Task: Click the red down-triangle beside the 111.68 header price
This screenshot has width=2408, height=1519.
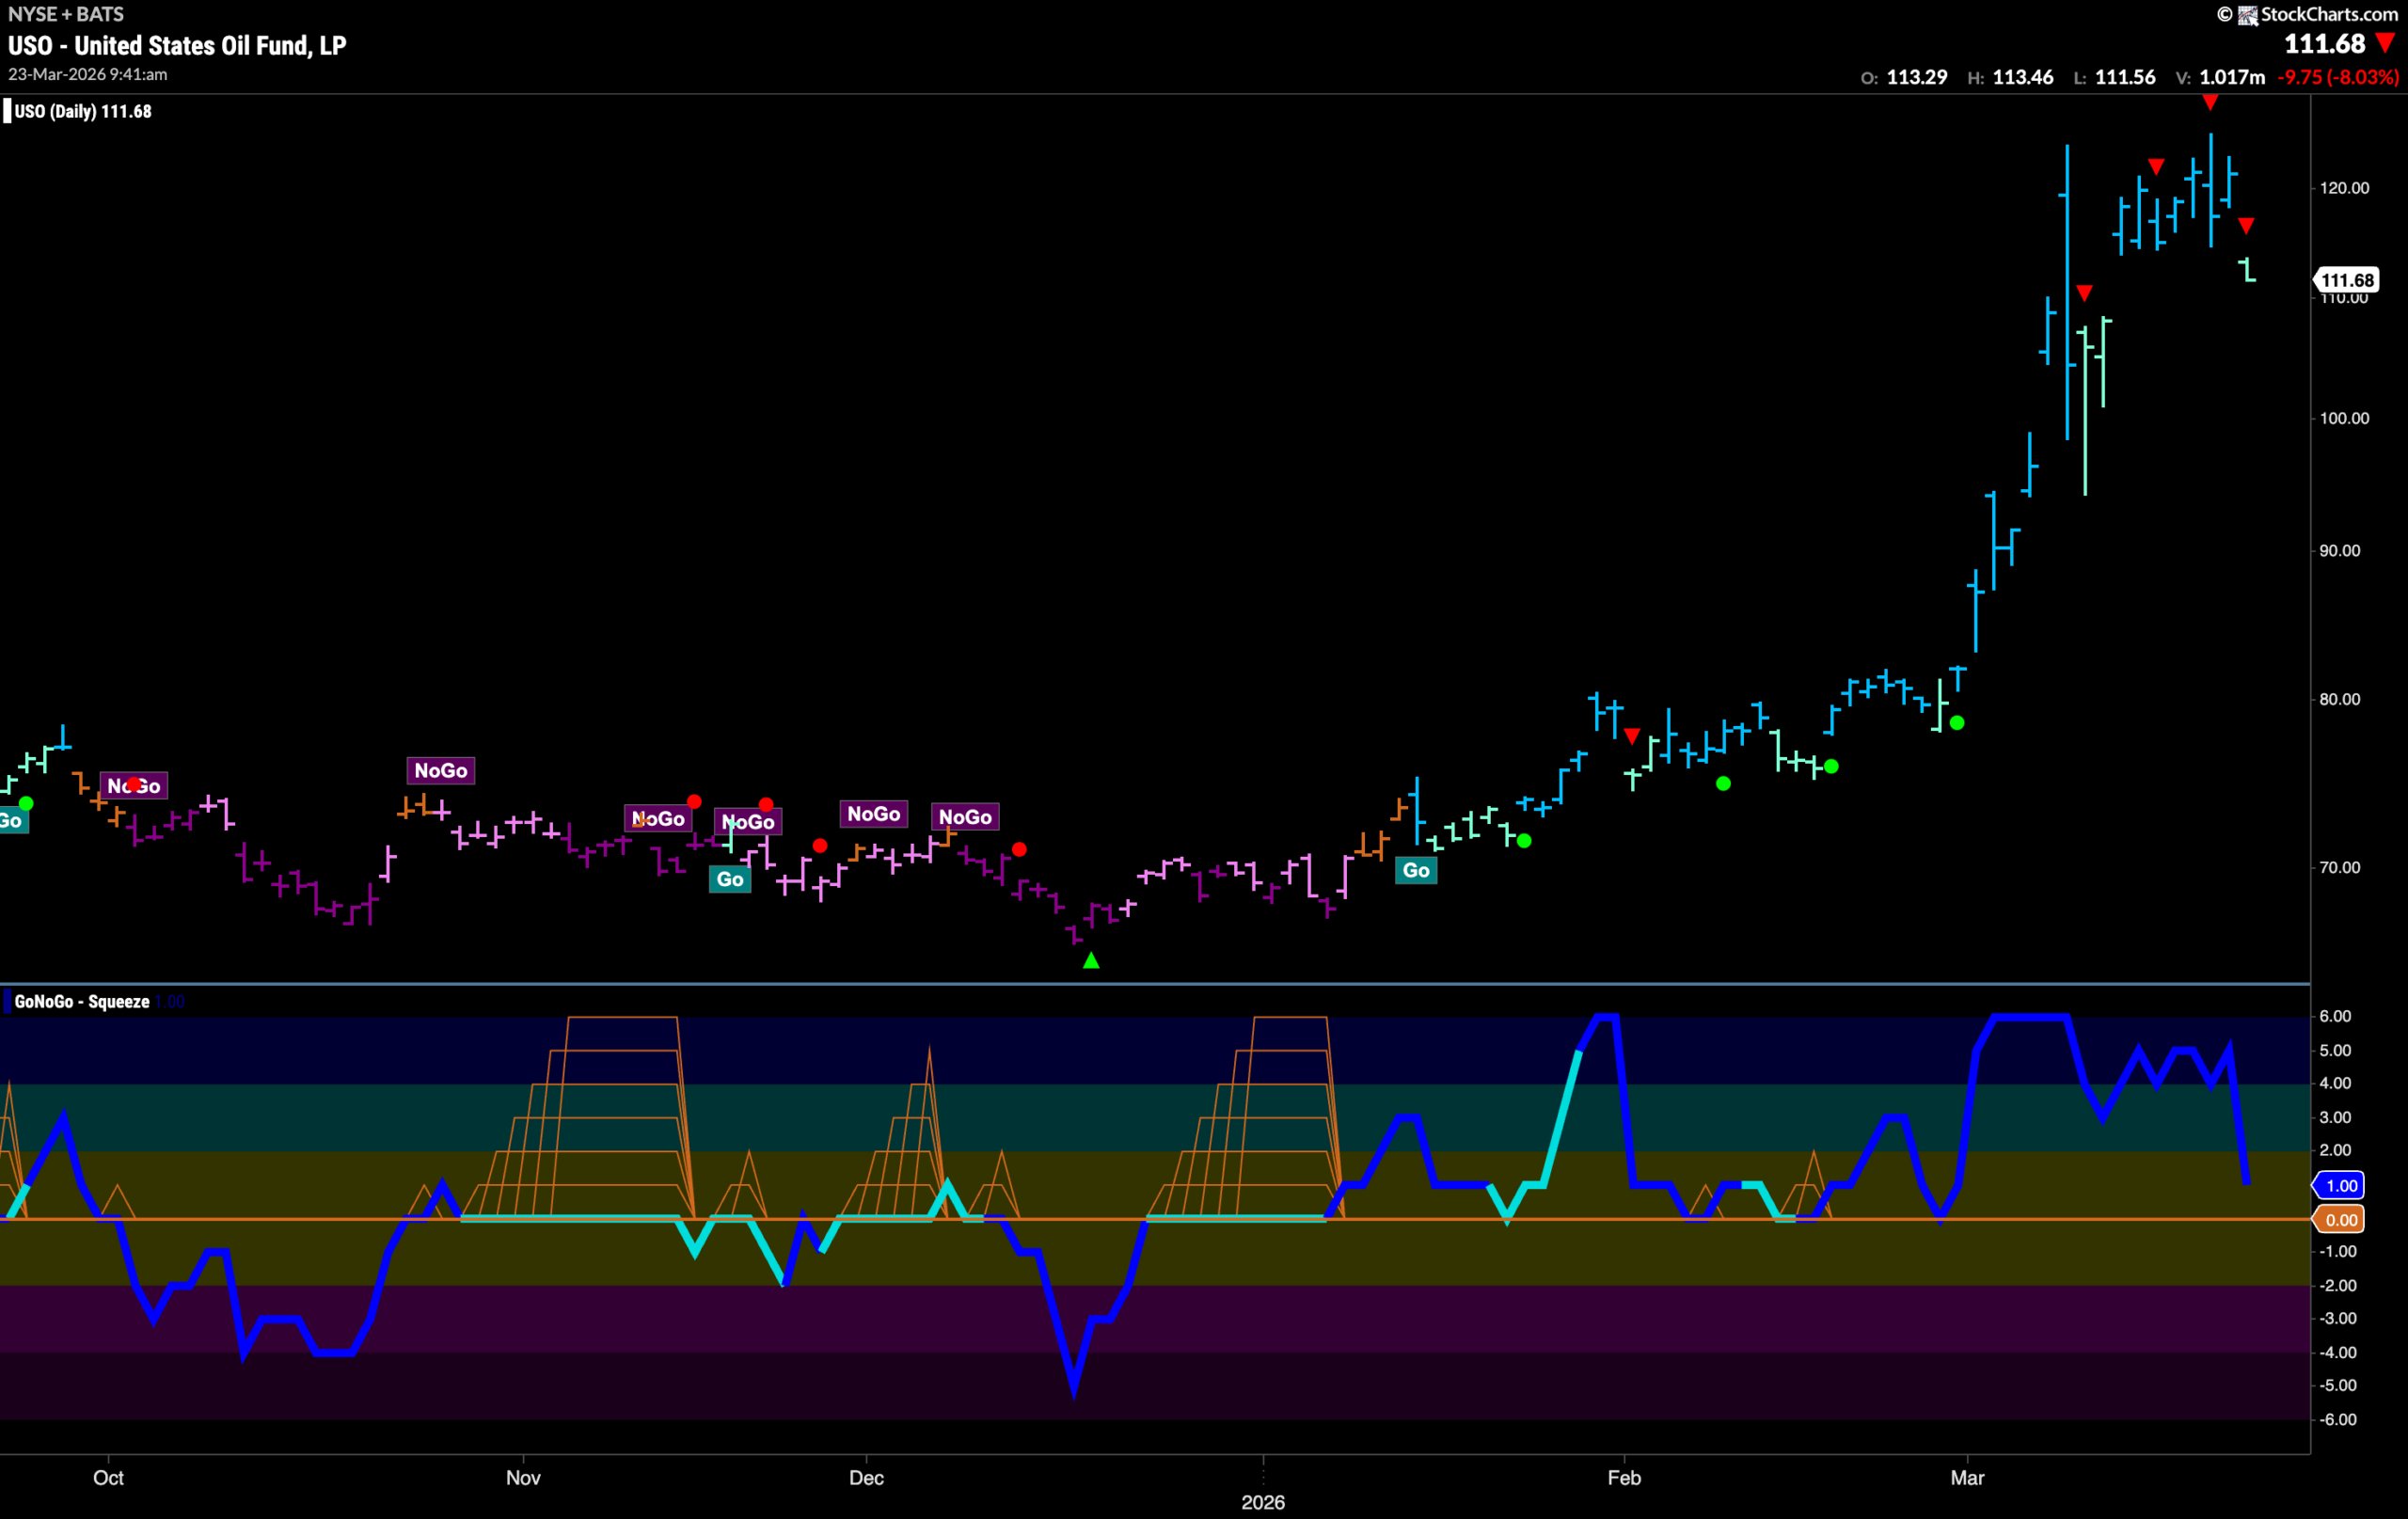Action: pos(2385,43)
